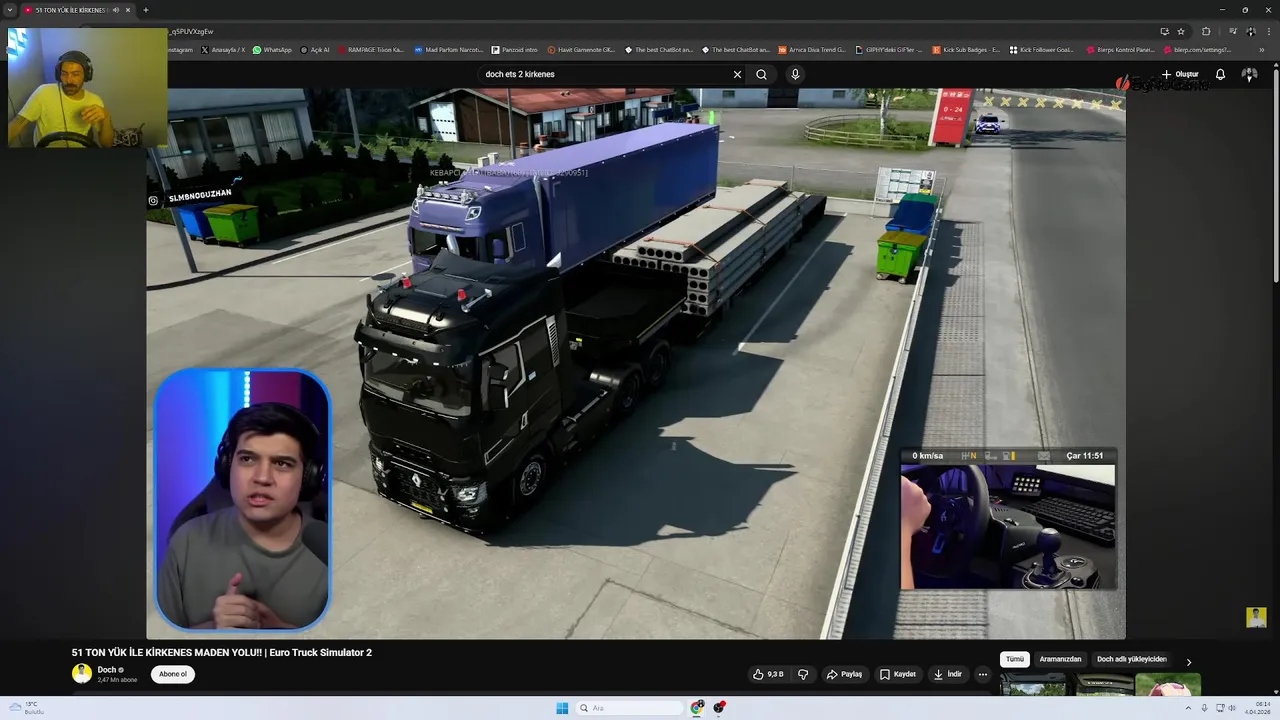Open the Windows Start menu
The image size is (1280, 720).
[562, 708]
